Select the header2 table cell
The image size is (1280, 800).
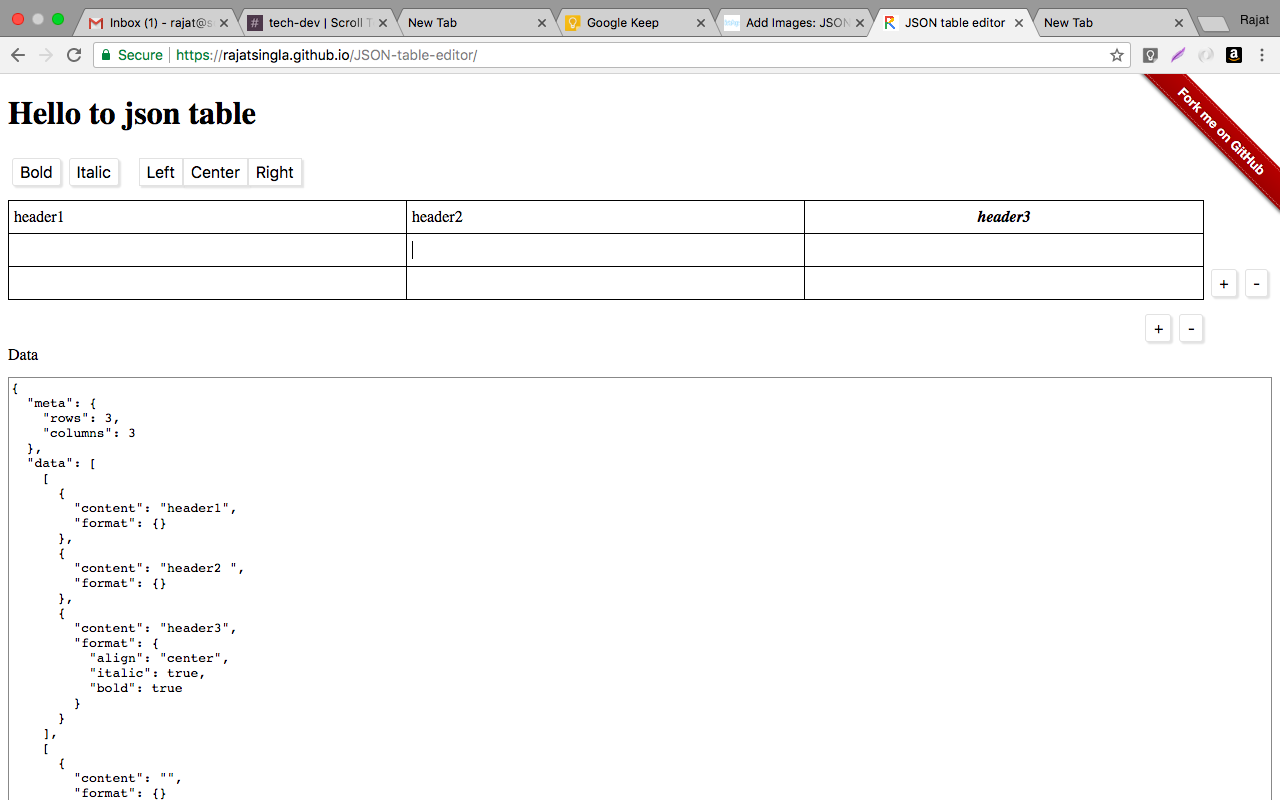605,217
